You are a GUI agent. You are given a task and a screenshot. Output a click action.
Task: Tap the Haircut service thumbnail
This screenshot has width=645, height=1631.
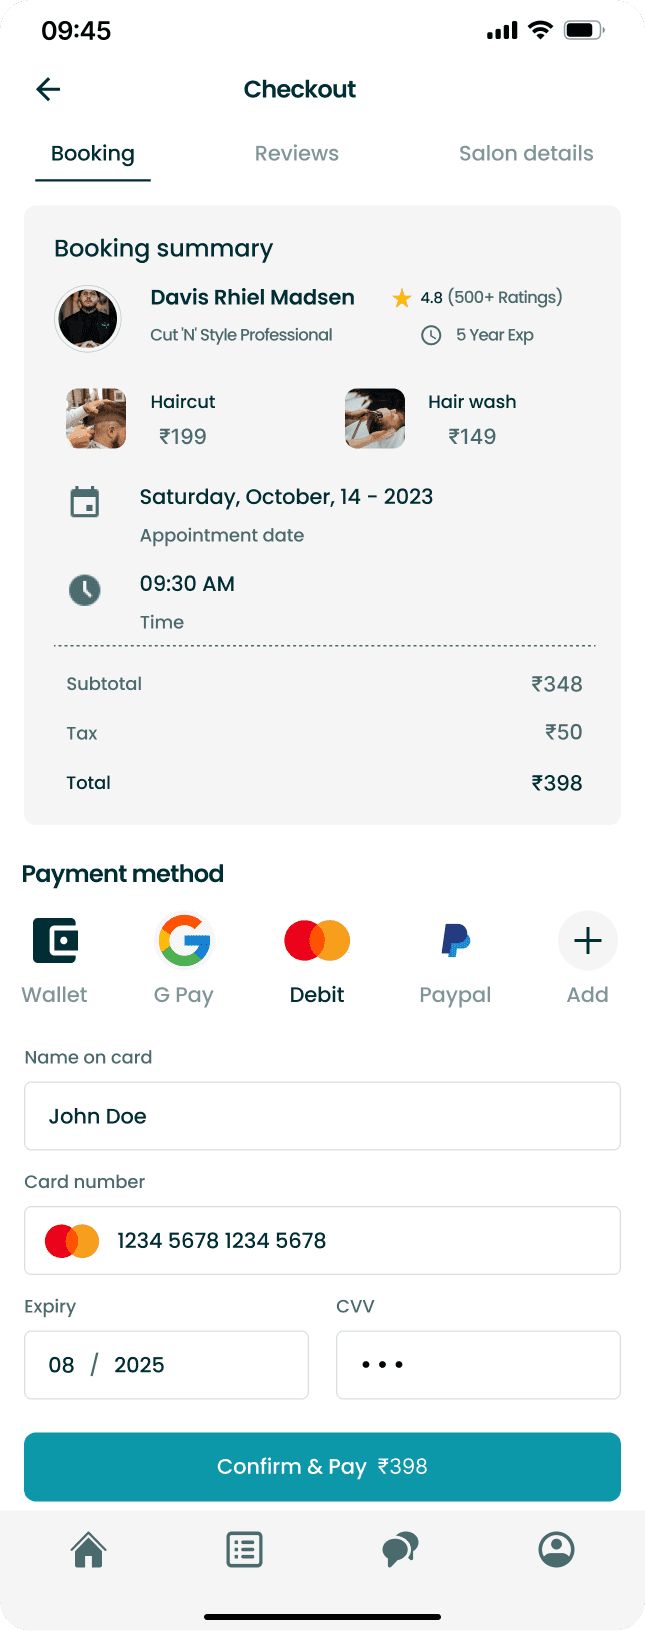coord(96,418)
